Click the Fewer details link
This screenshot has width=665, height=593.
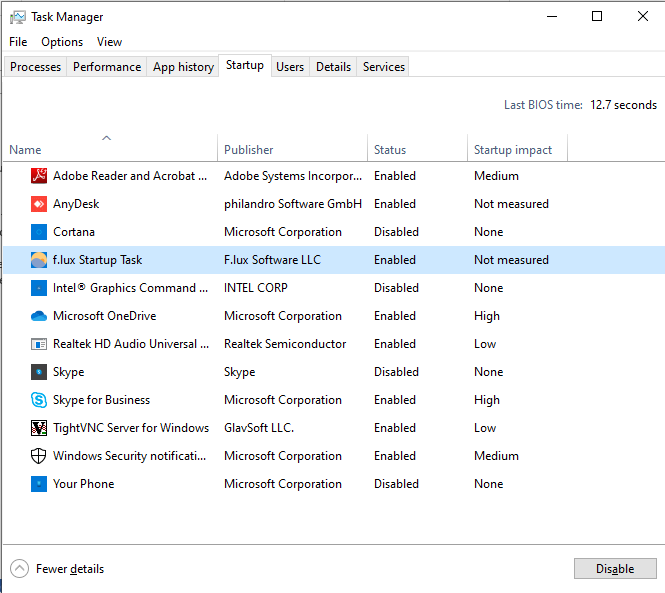click(x=70, y=568)
